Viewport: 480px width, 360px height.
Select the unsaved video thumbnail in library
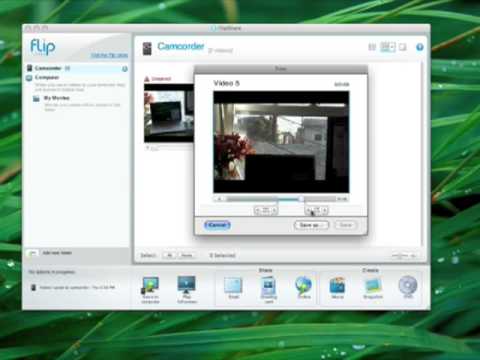pyautogui.click(x=169, y=113)
